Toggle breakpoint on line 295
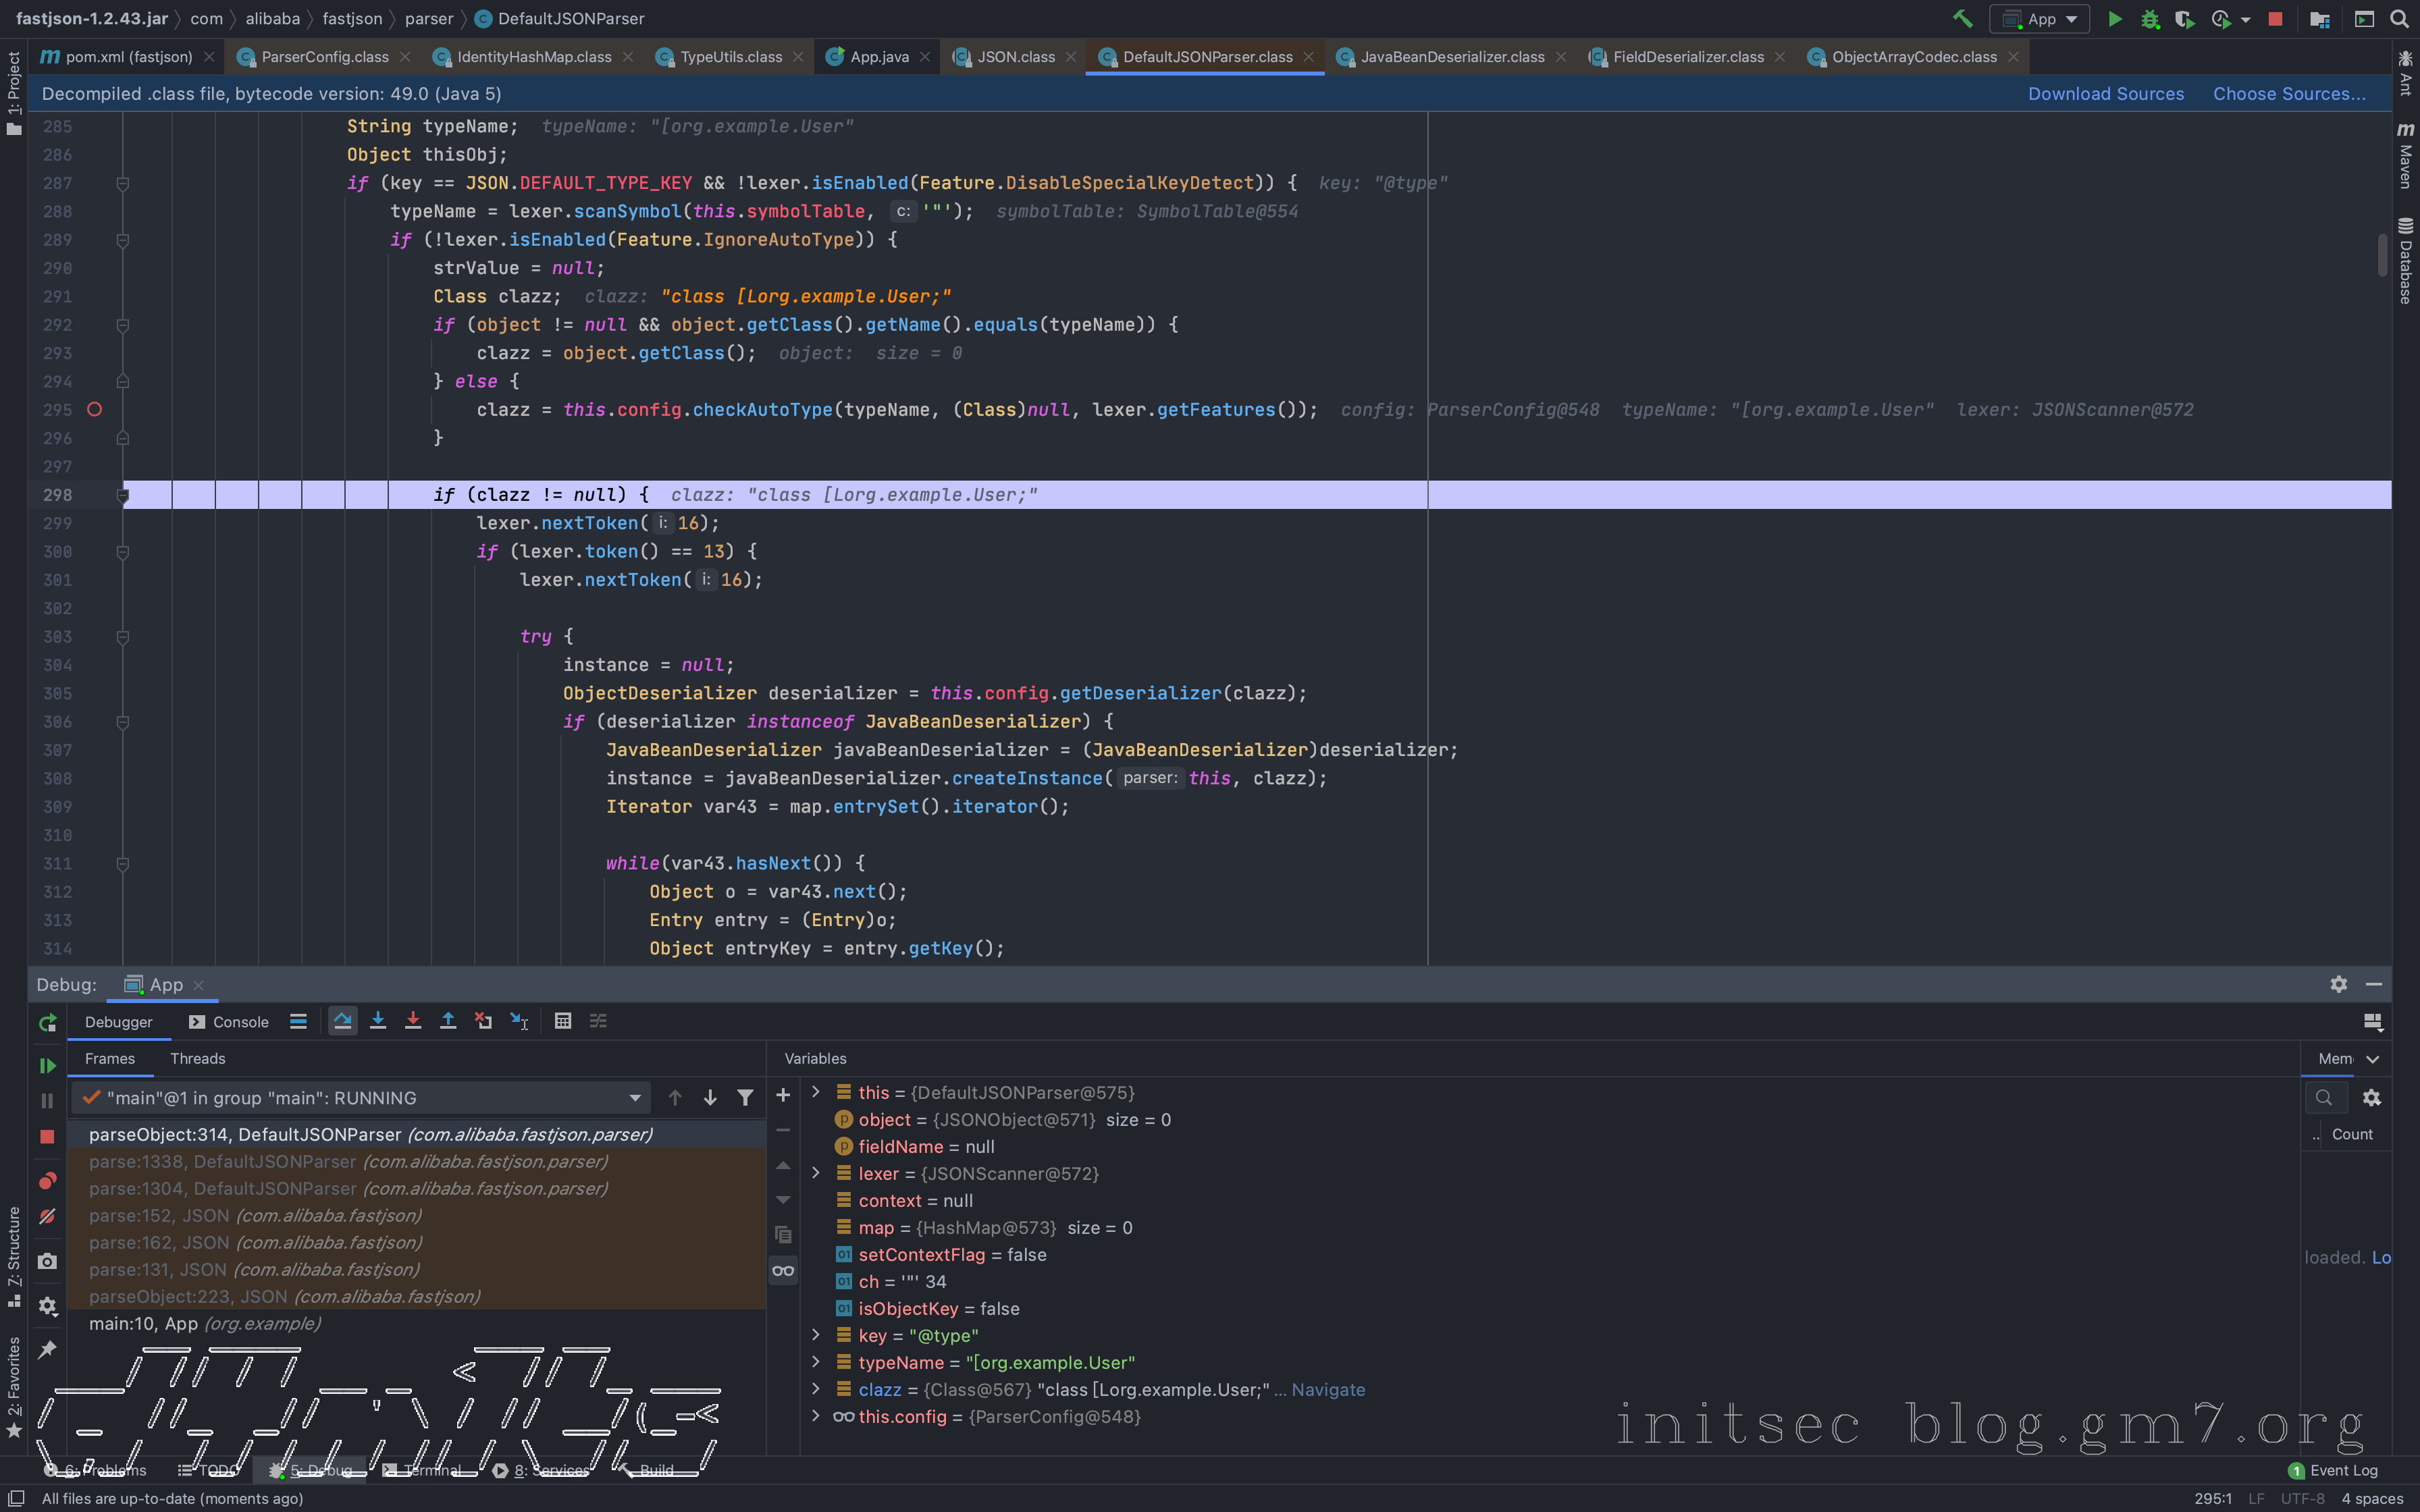The width and height of the screenshot is (2420, 1512). (94, 409)
